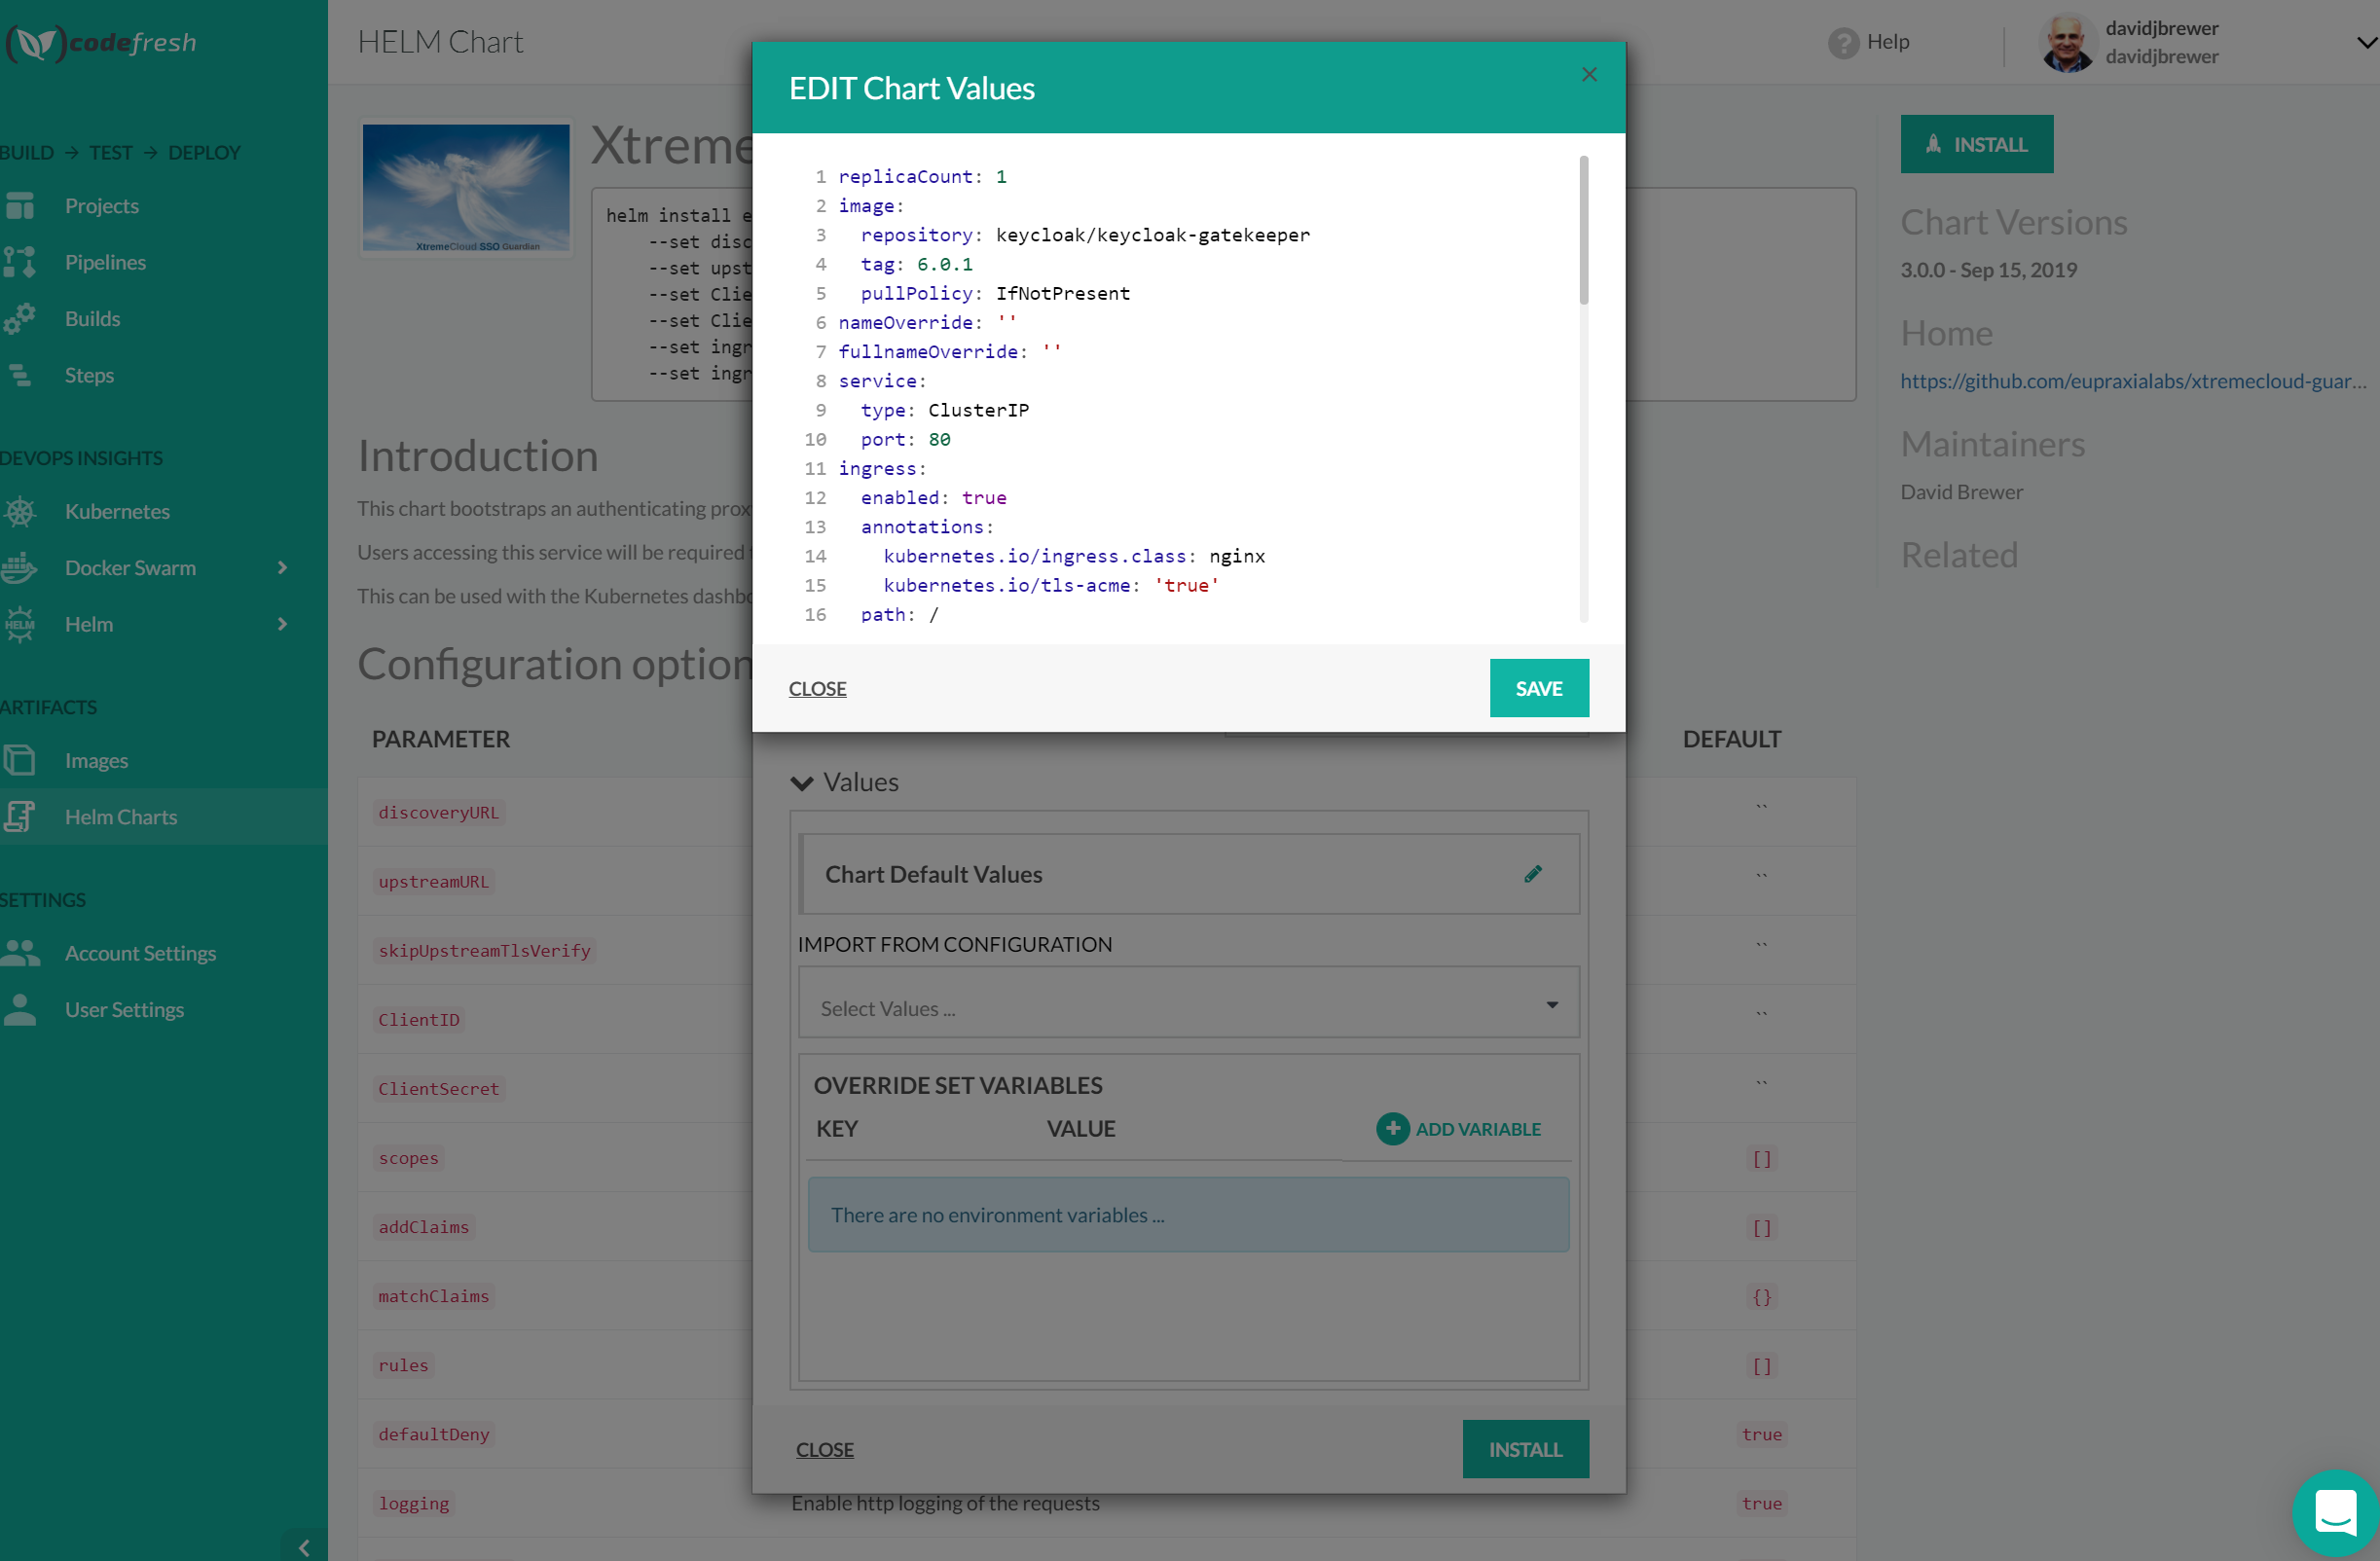Click the Help question mark icon
The width and height of the screenshot is (2380, 1561).
click(x=1843, y=42)
